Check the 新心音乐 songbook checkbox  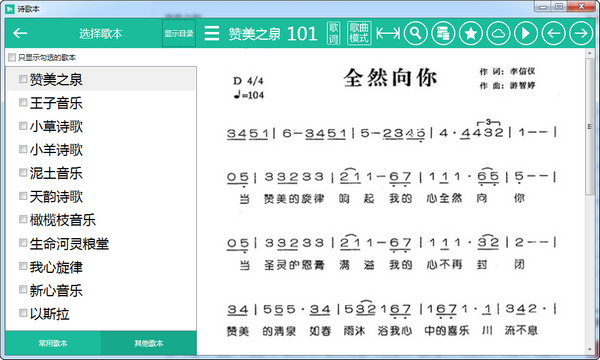23,290
